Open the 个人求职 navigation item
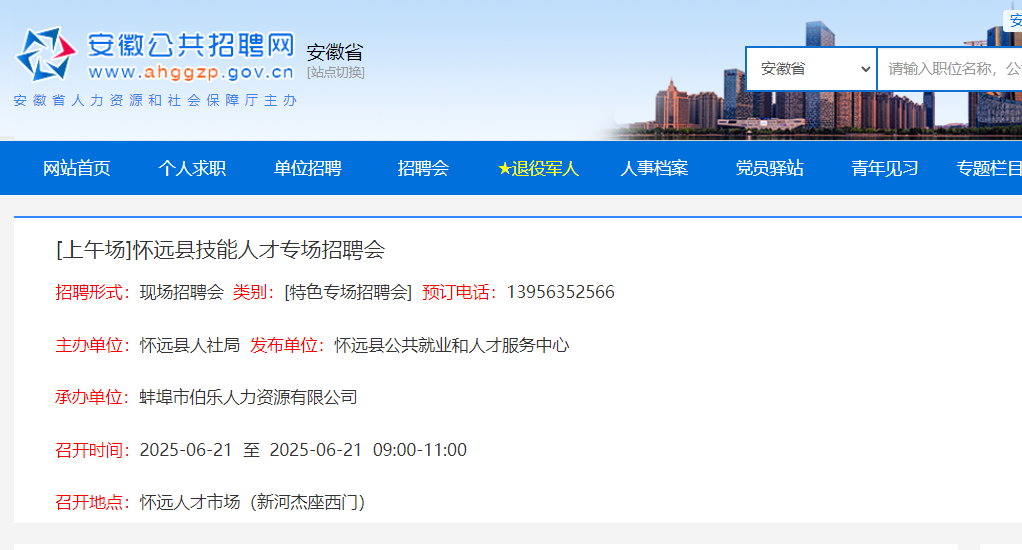The image size is (1022, 550). 192,168
